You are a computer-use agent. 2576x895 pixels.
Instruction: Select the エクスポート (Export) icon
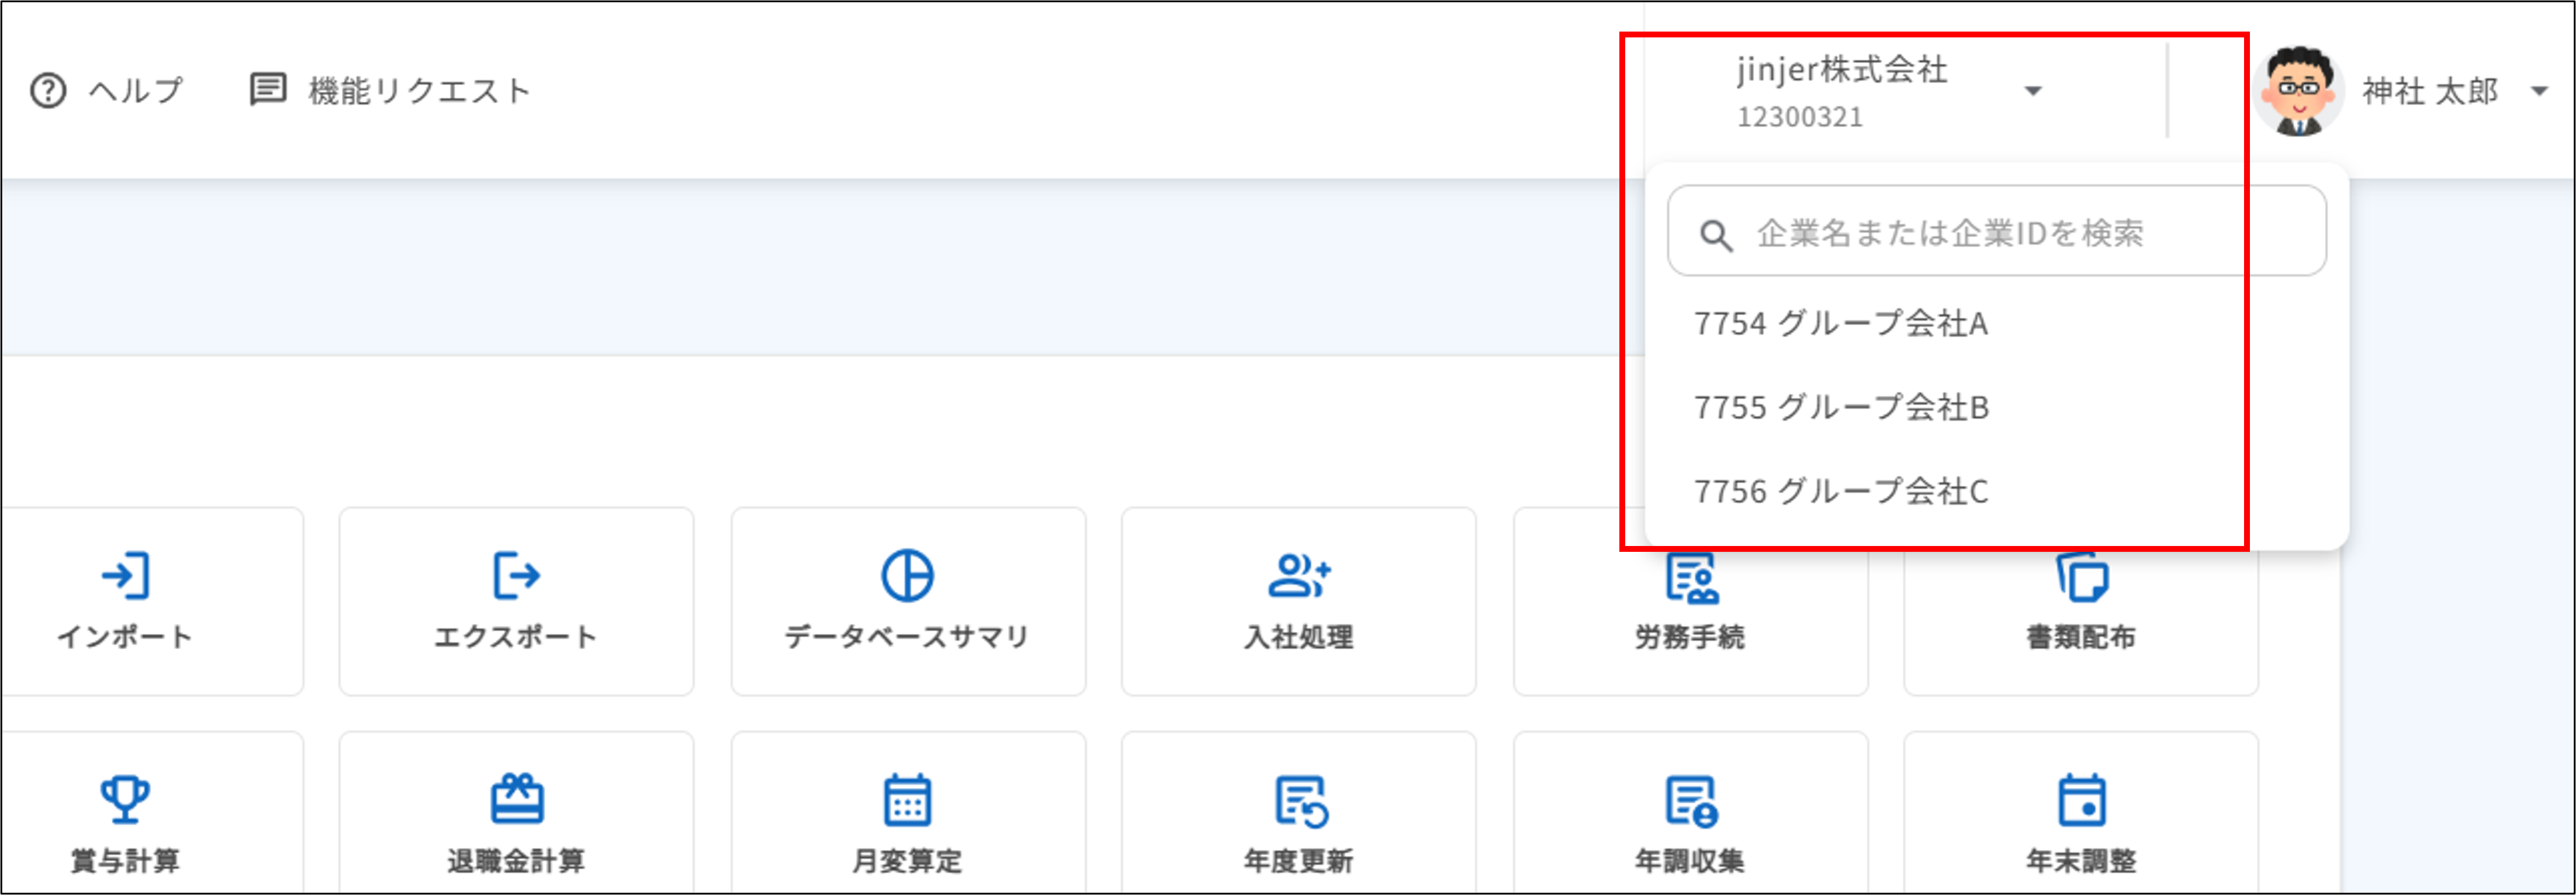516,600
